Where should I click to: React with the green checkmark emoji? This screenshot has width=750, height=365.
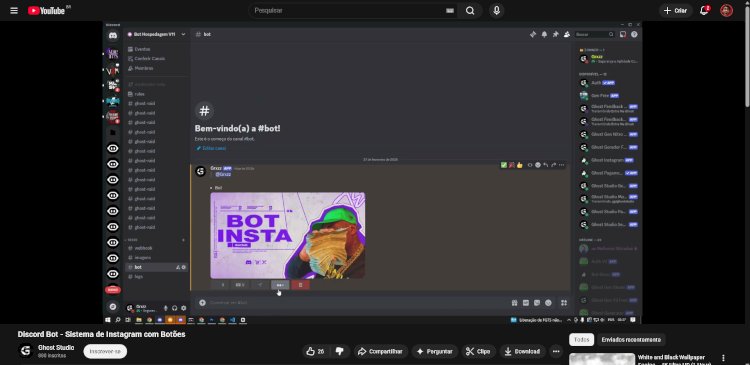pos(504,165)
